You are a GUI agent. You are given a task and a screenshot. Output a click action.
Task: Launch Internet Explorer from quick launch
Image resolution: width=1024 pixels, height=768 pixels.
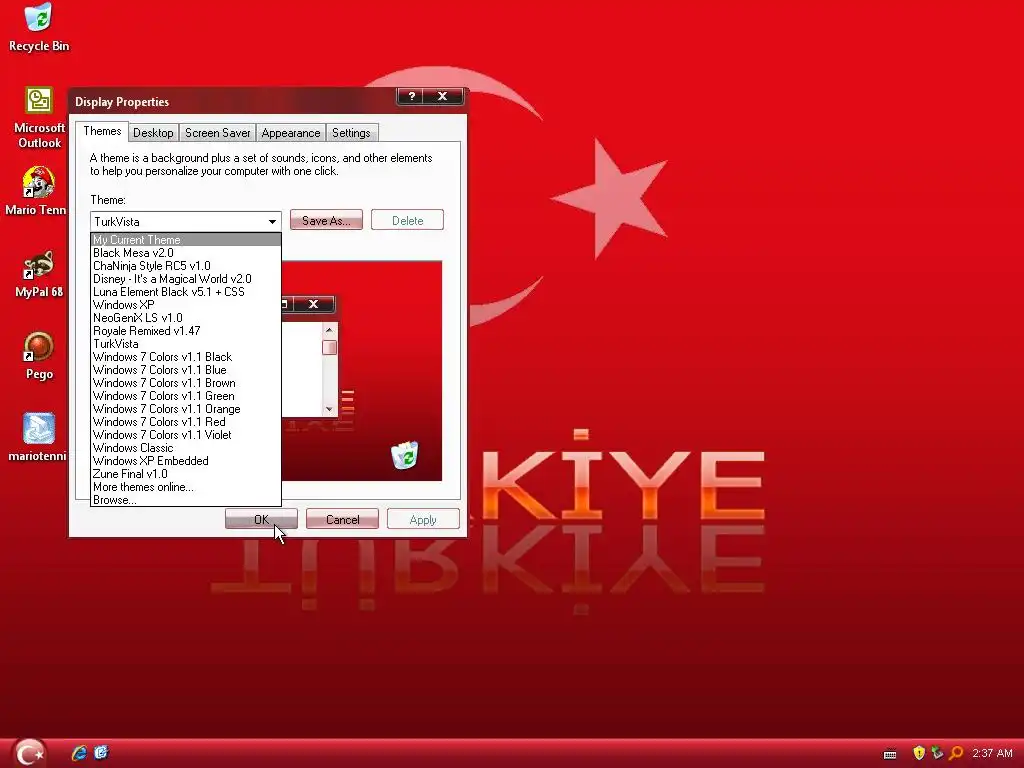point(79,753)
